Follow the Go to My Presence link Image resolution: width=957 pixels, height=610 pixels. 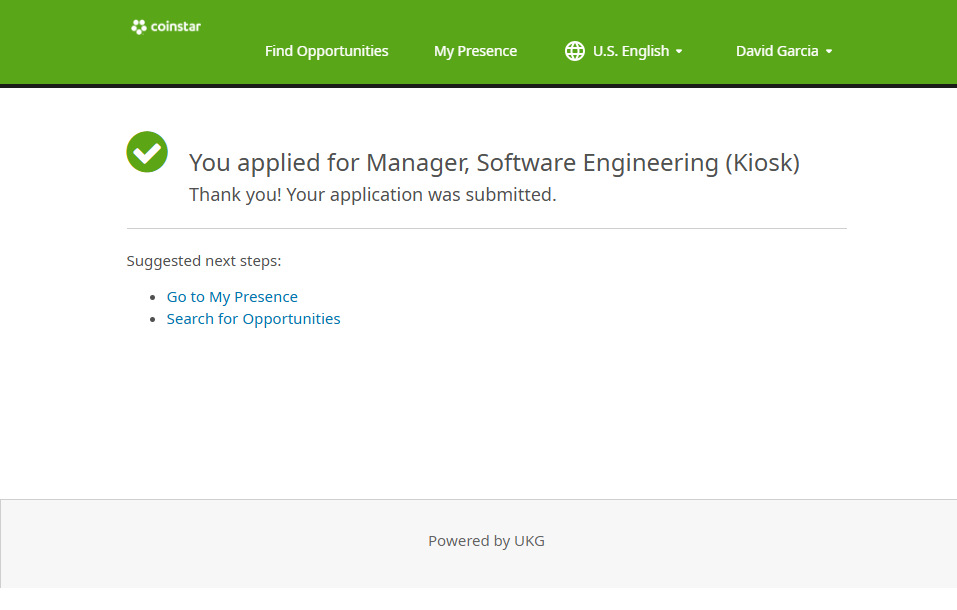[x=232, y=297]
